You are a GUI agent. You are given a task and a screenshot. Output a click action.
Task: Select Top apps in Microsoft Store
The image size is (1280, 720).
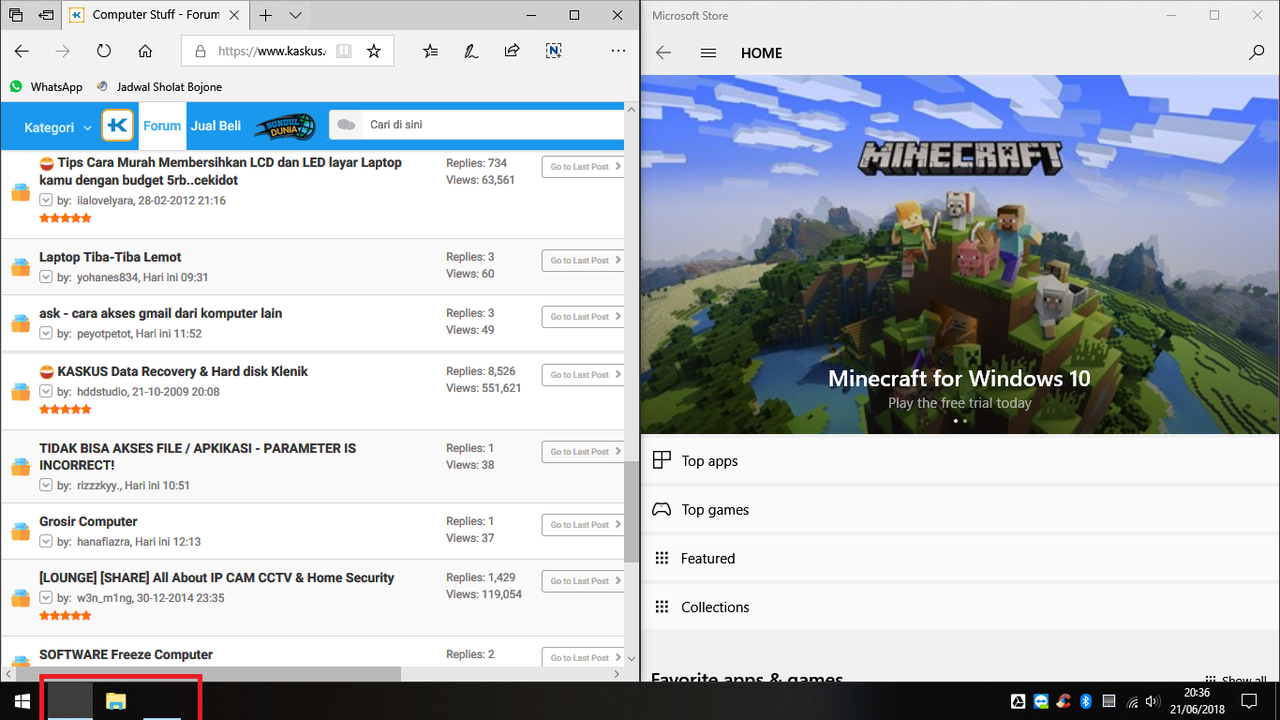point(960,461)
